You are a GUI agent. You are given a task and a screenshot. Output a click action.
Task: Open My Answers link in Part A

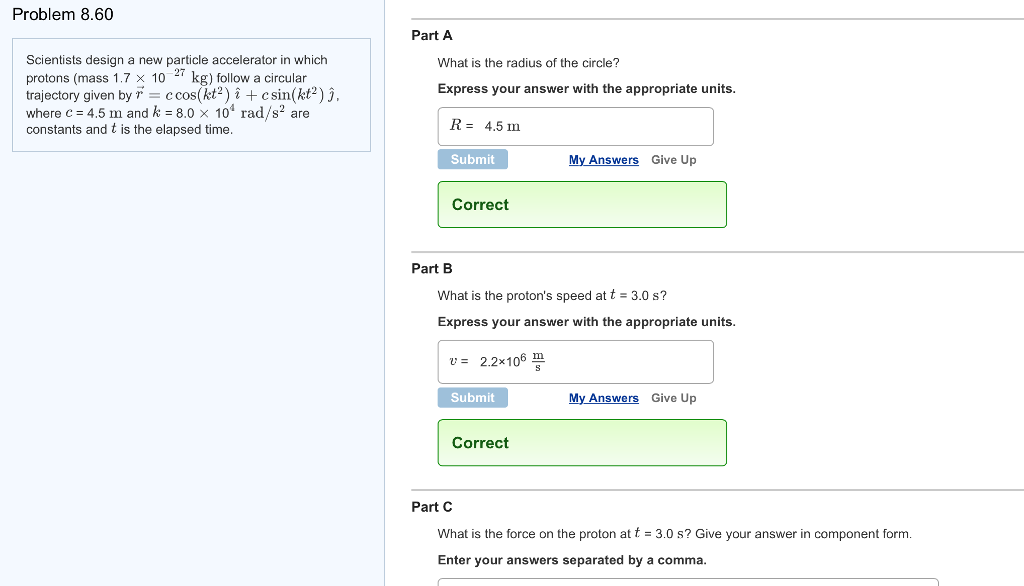pos(603,160)
